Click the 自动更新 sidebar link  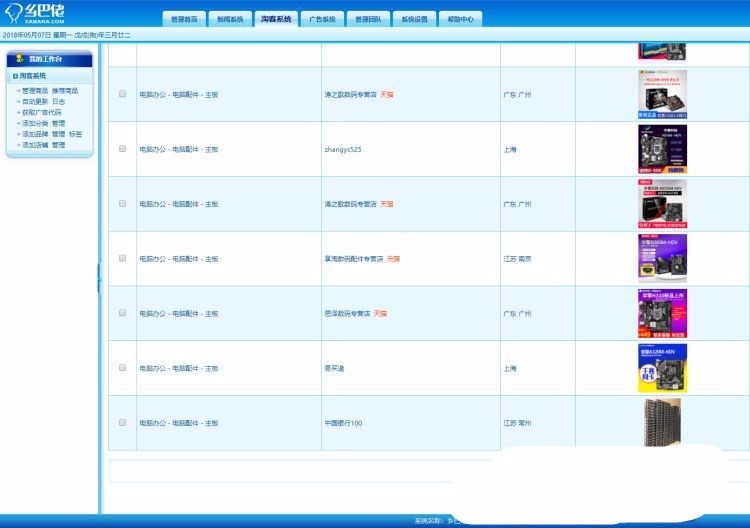point(35,101)
